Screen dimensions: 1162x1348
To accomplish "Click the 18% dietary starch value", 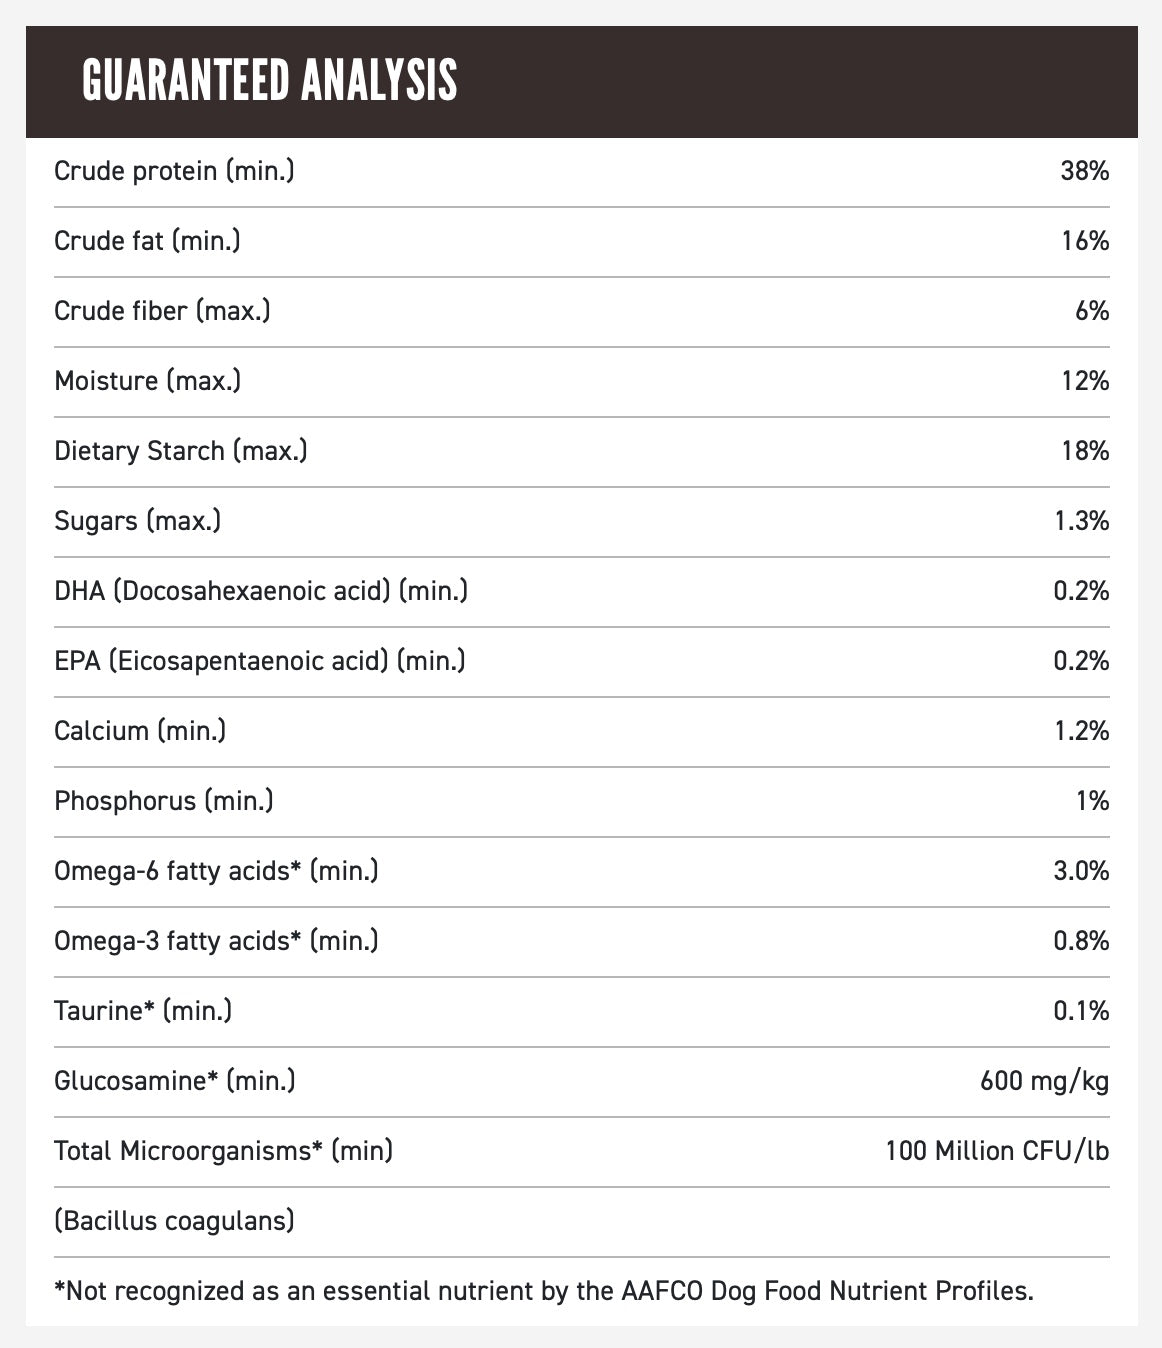I will coord(1085,451).
